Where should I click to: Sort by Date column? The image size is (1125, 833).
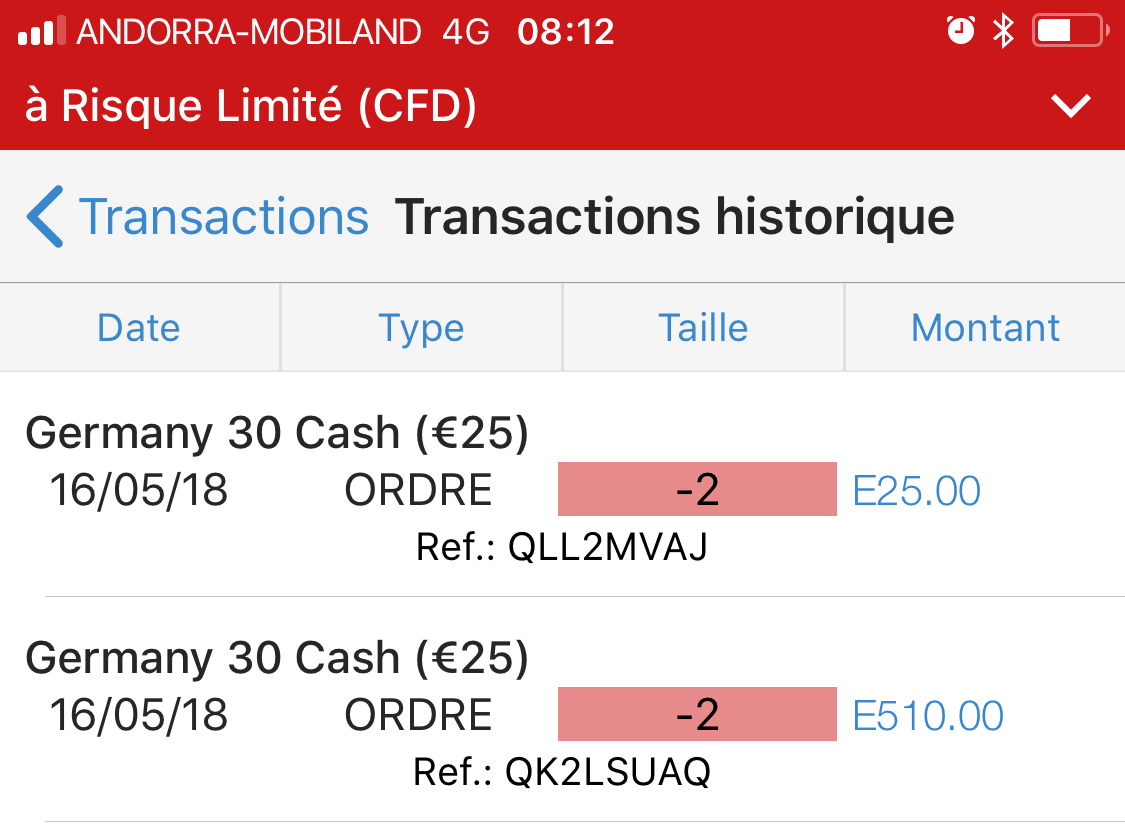(x=139, y=328)
